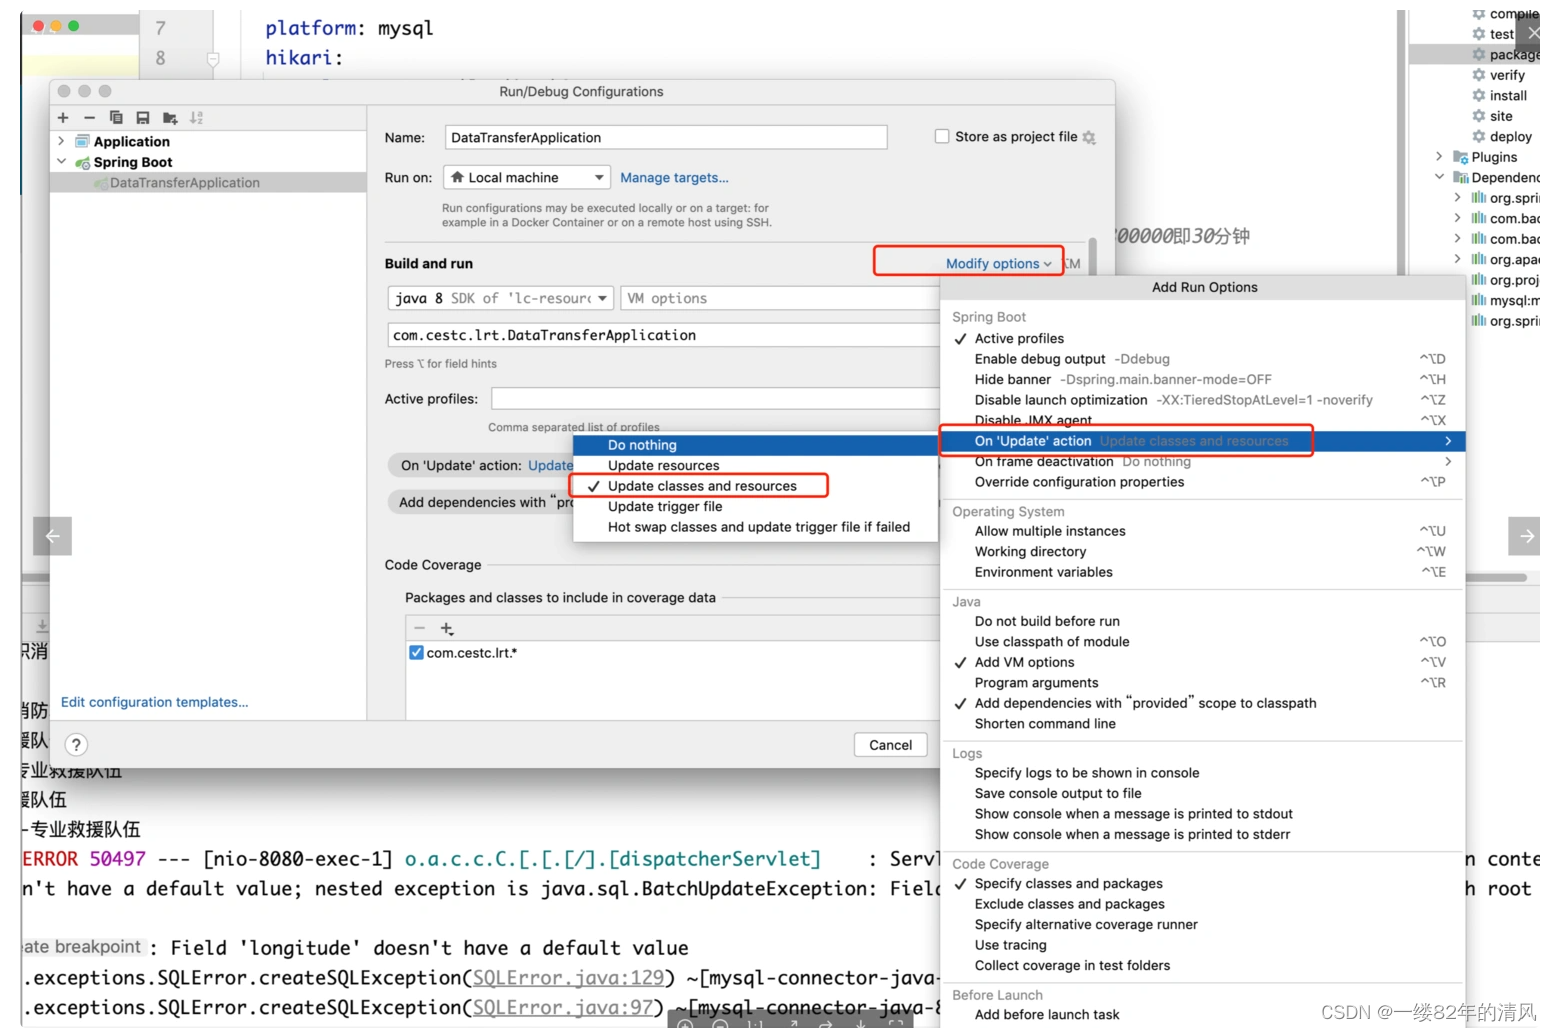This screenshot has height=1032, width=1552.
Task: Go to next image with right arrow
Action: pyautogui.click(x=1525, y=536)
